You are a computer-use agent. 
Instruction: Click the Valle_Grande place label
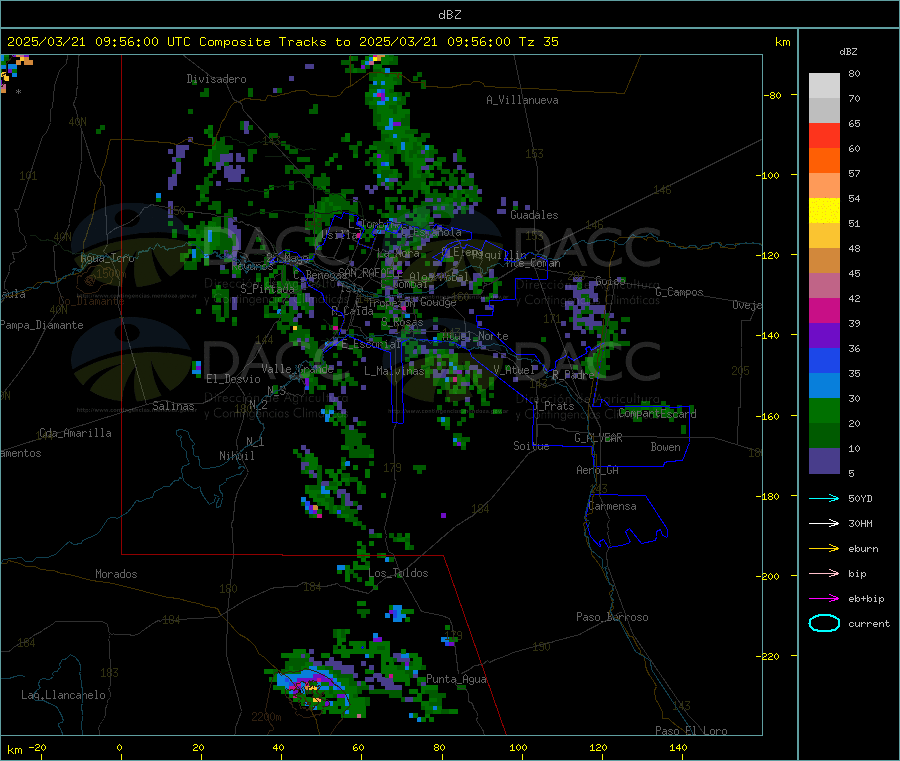297,368
